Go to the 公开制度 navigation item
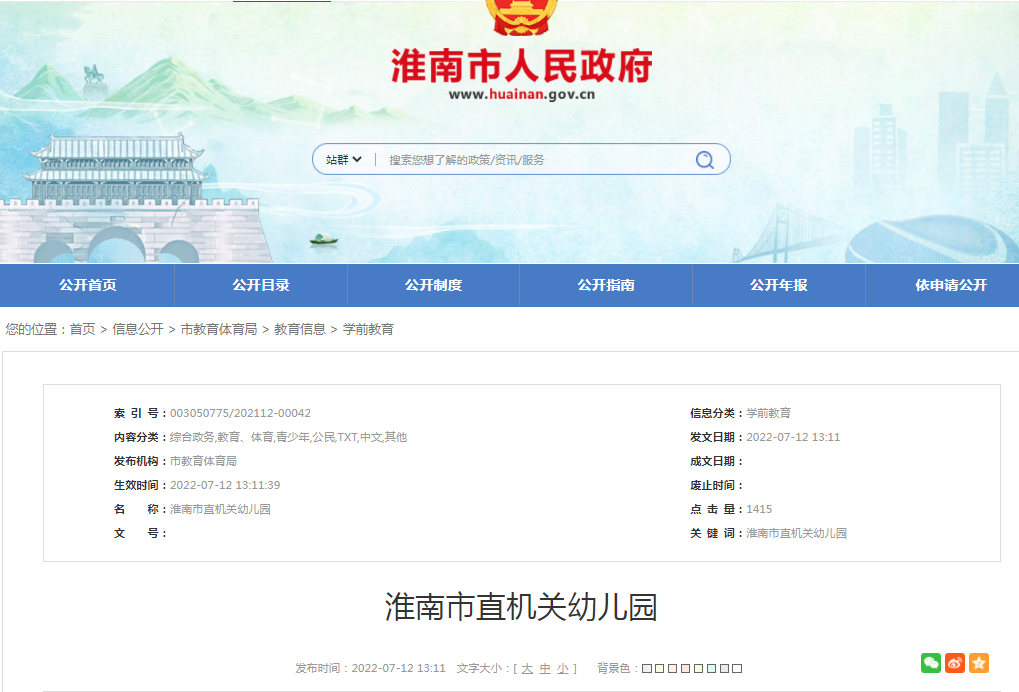Viewport: 1019px width, 692px height. (x=433, y=285)
